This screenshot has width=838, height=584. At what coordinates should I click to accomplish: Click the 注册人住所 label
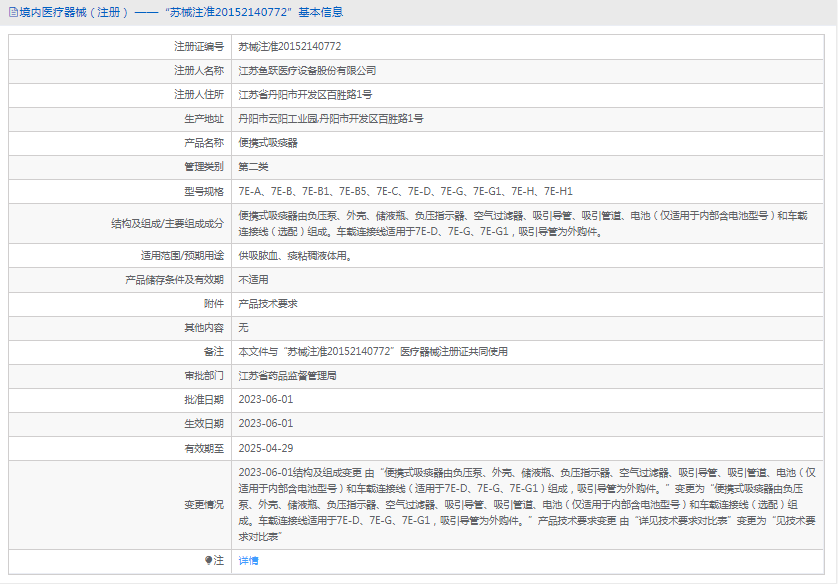tap(199, 95)
